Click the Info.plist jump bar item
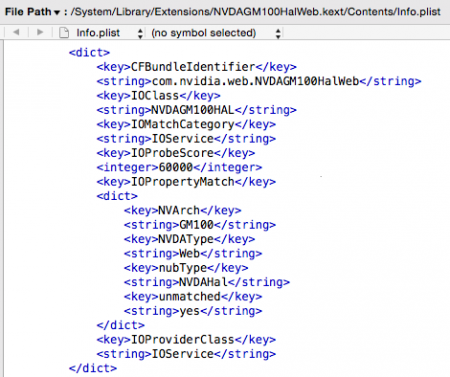 coord(98,33)
